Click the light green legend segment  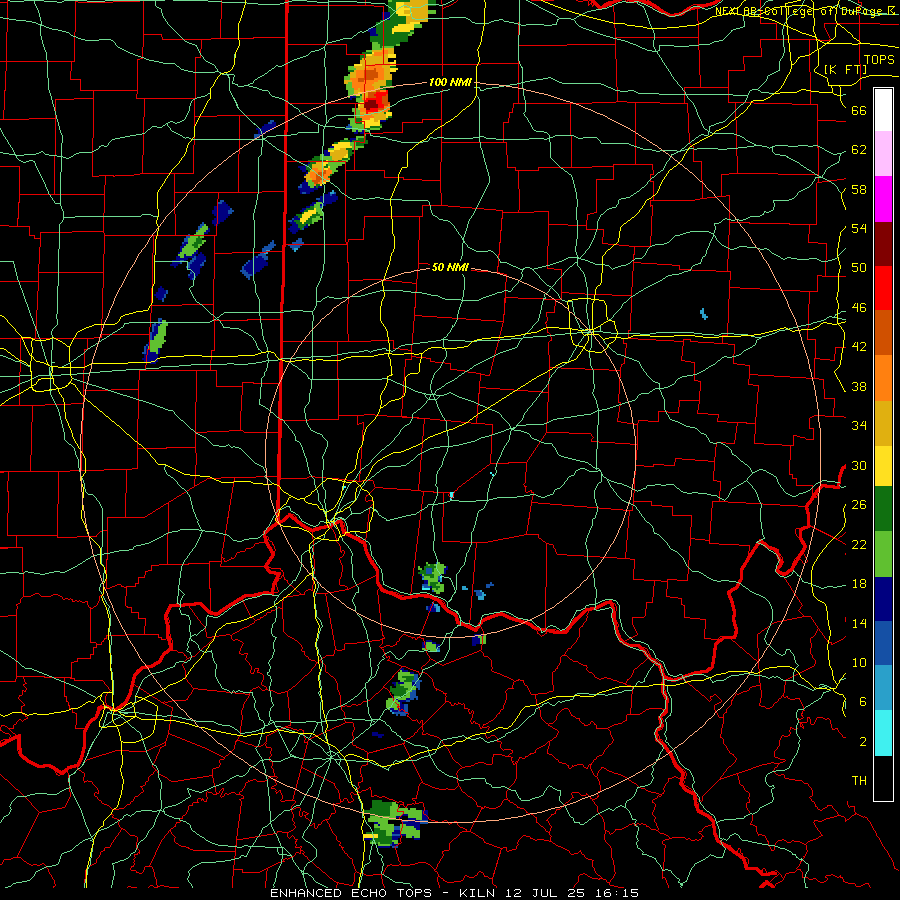pos(883,554)
